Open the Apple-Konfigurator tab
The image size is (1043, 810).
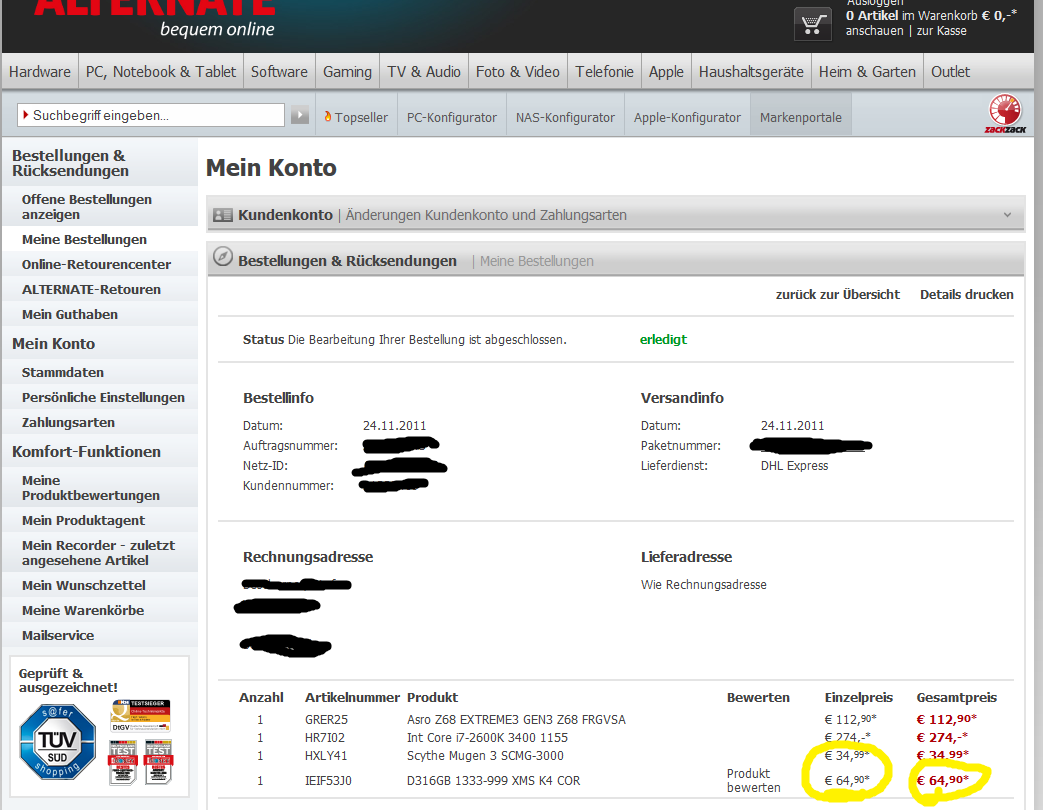coord(687,117)
